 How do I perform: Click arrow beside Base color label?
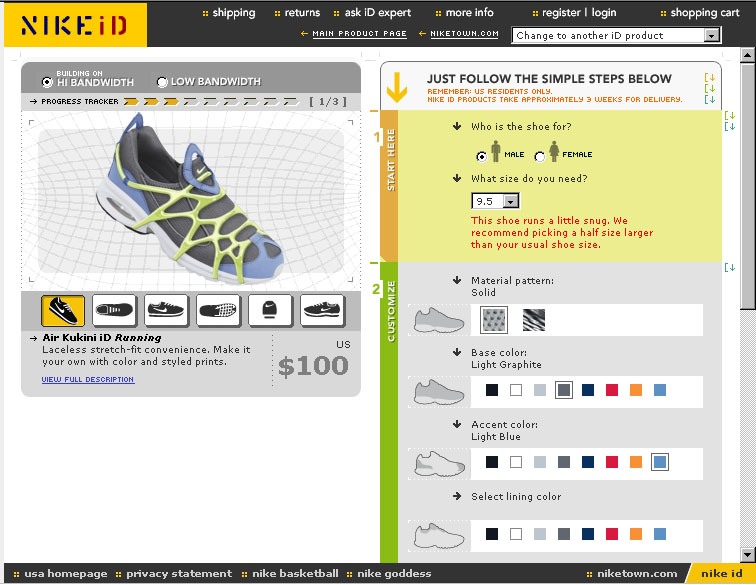457,353
